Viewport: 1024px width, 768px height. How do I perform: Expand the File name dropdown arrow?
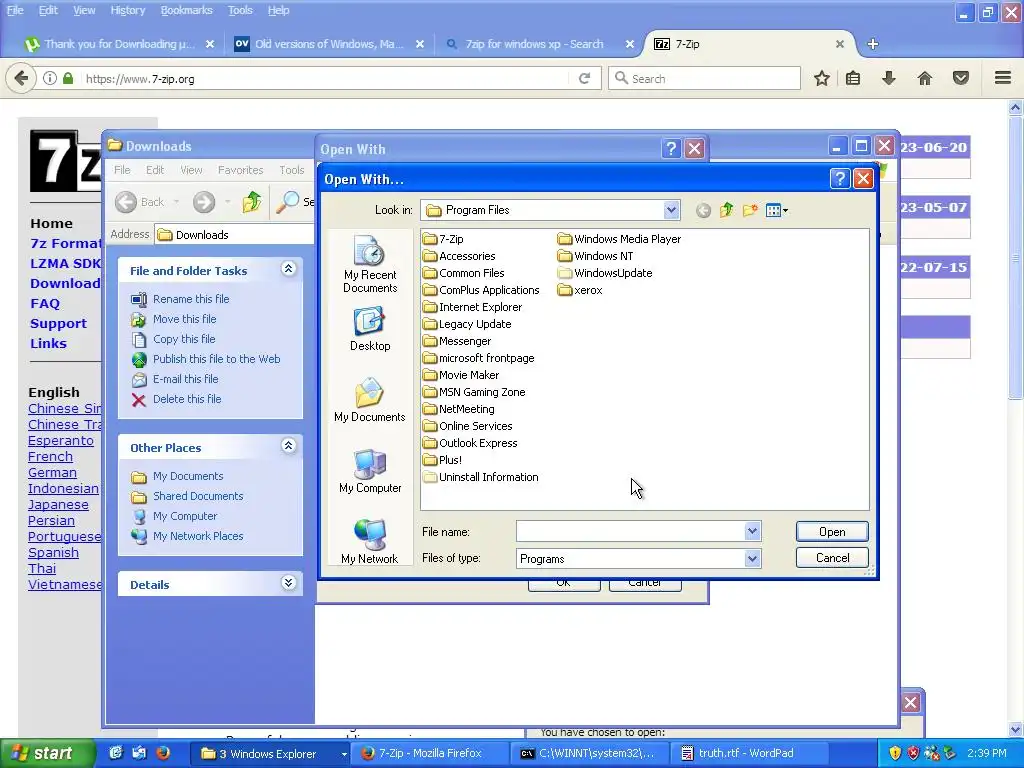[x=752, y=532]
